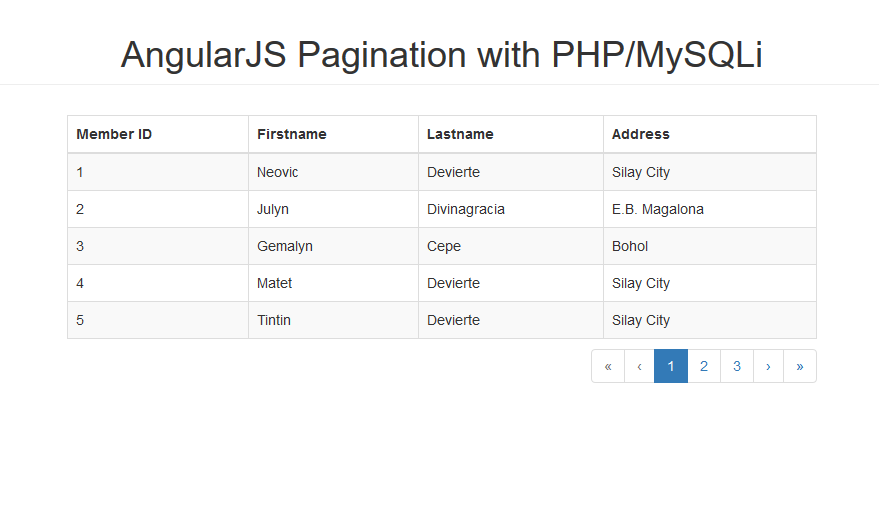Click the Member ID column header
Screen dimensions: 879x517
pos(158,134)
